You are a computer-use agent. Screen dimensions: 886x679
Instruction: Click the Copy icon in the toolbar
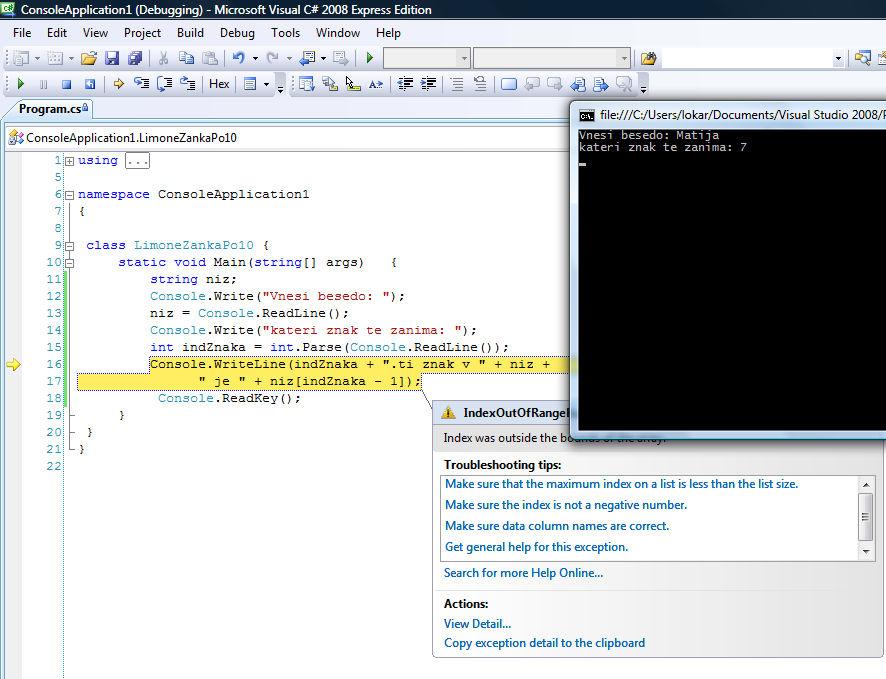[186, 58]
